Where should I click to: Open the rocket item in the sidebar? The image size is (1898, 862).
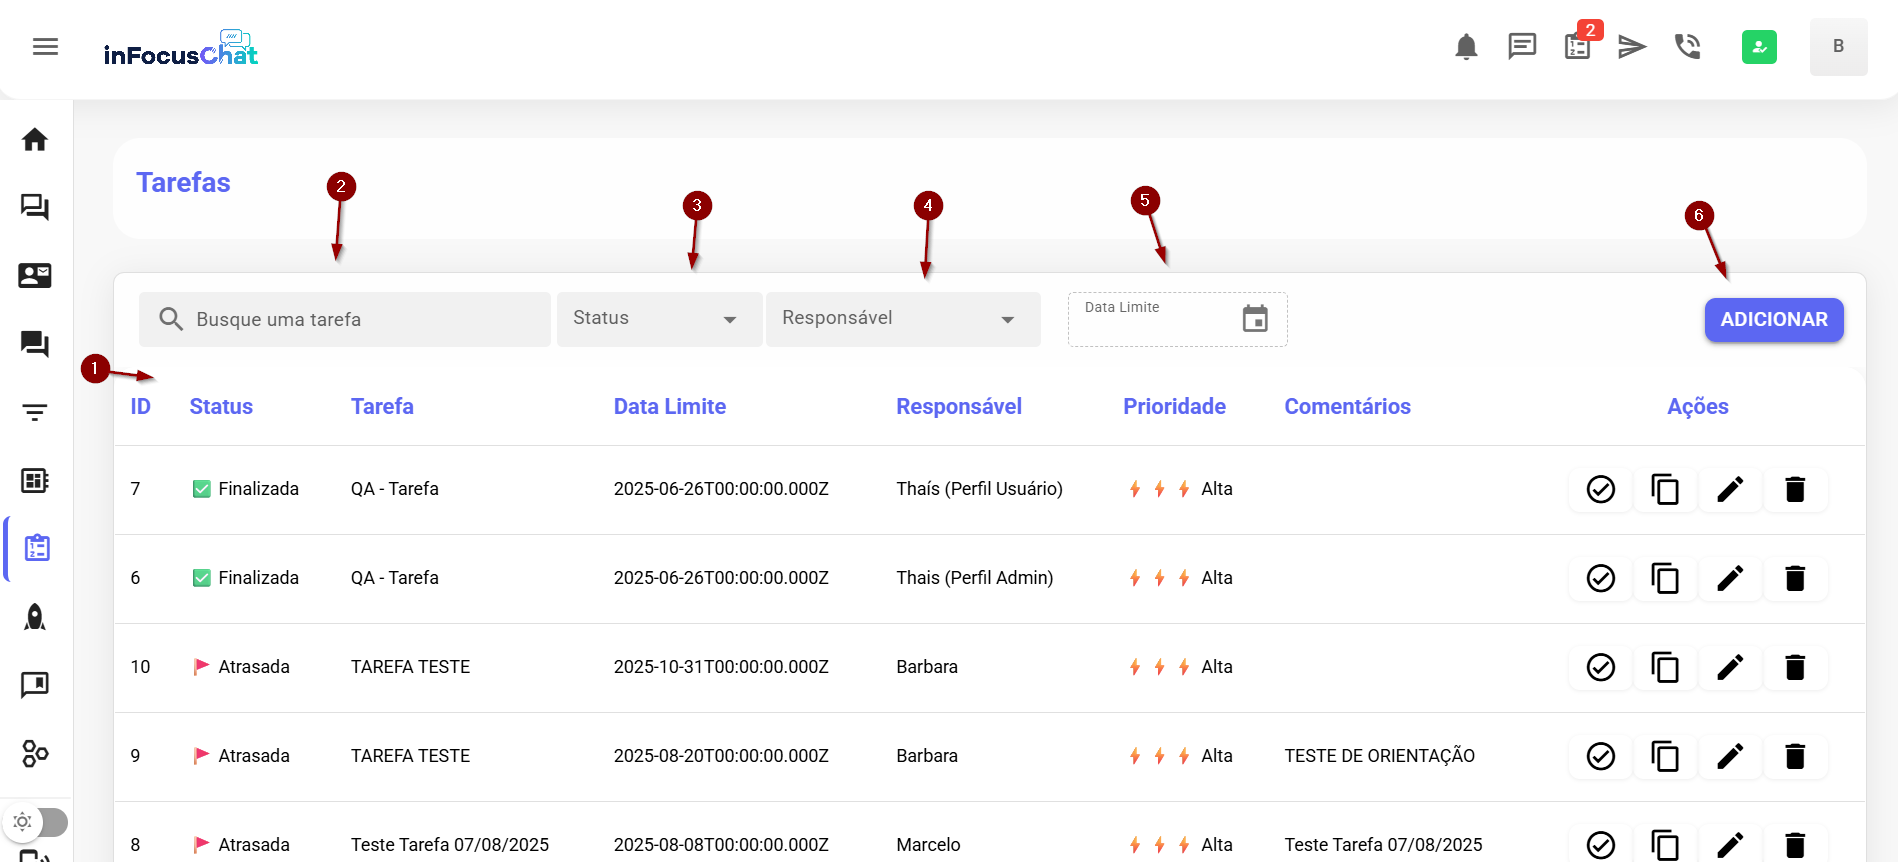(x=35, y=617)
